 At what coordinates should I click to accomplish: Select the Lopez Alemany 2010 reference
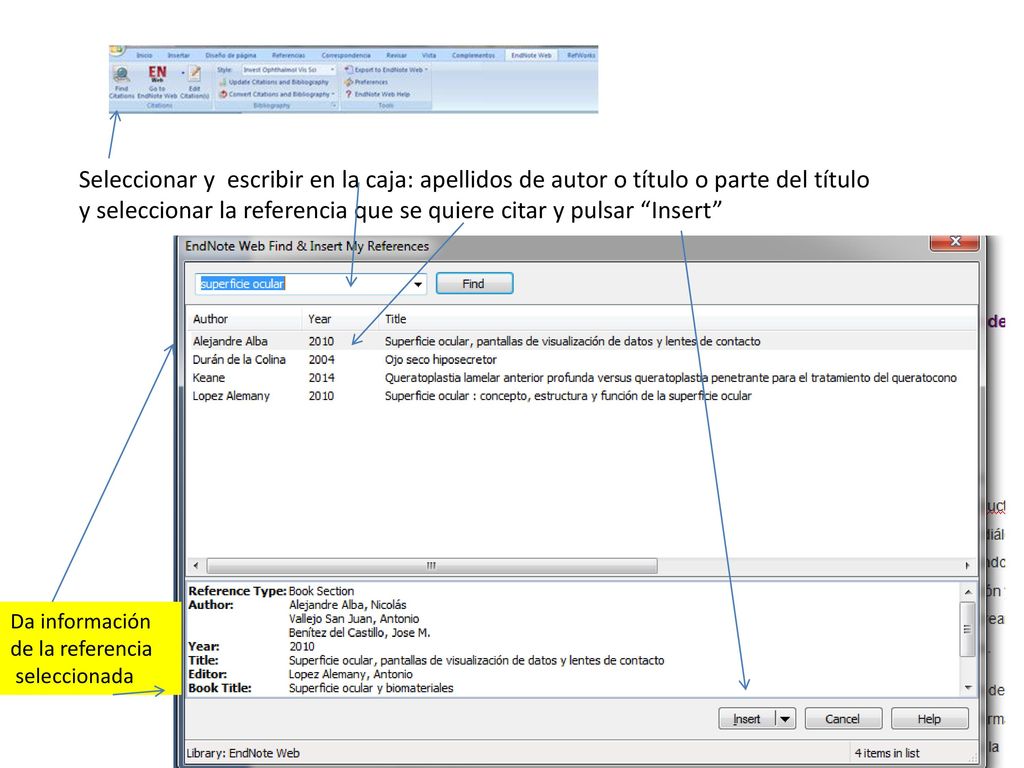(581, 396)
